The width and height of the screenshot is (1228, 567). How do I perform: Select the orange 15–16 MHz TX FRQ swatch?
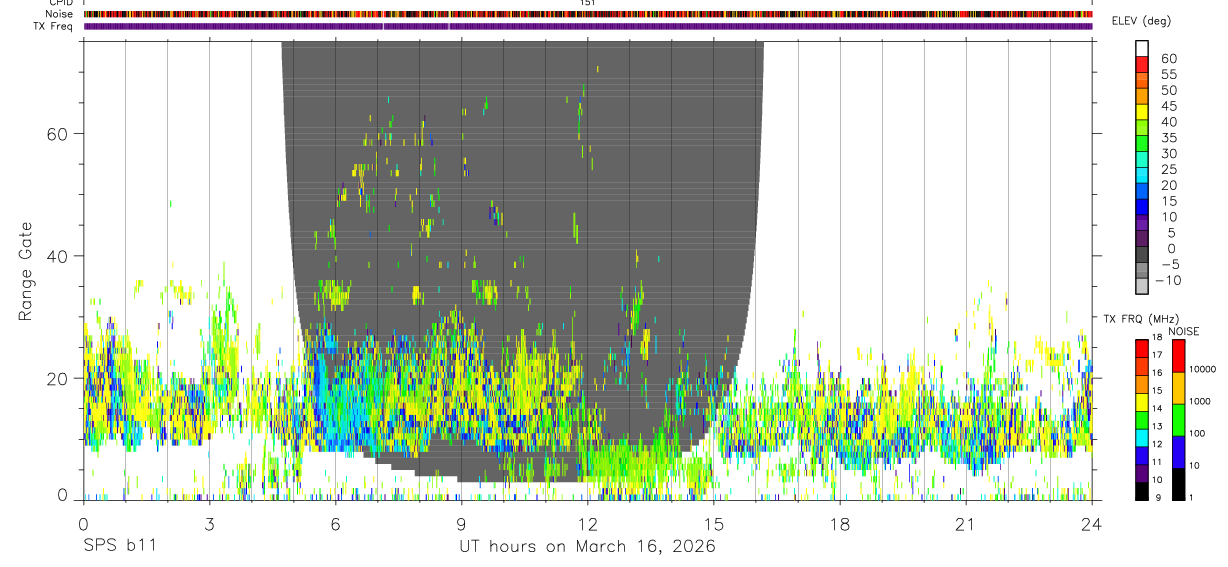pyautogui.click(x=1142, y=384)
